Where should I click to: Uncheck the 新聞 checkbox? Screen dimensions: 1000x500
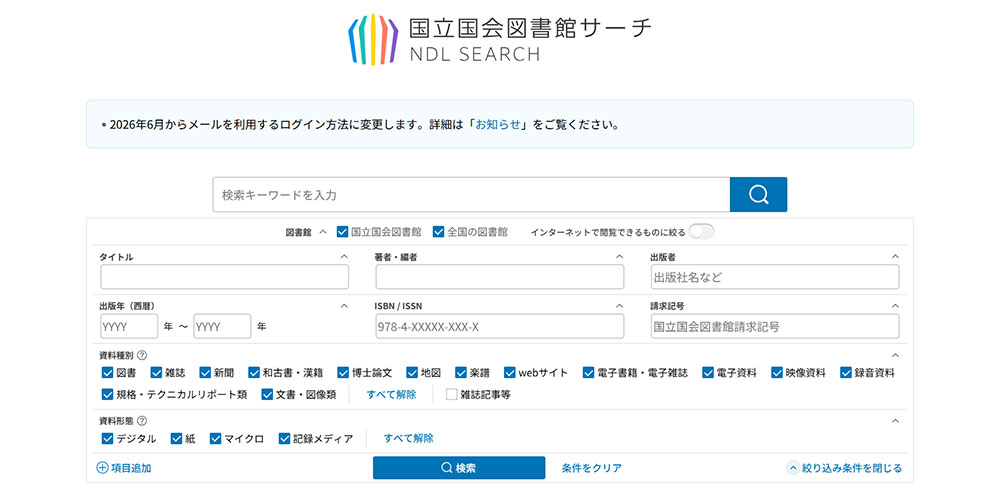205,372
